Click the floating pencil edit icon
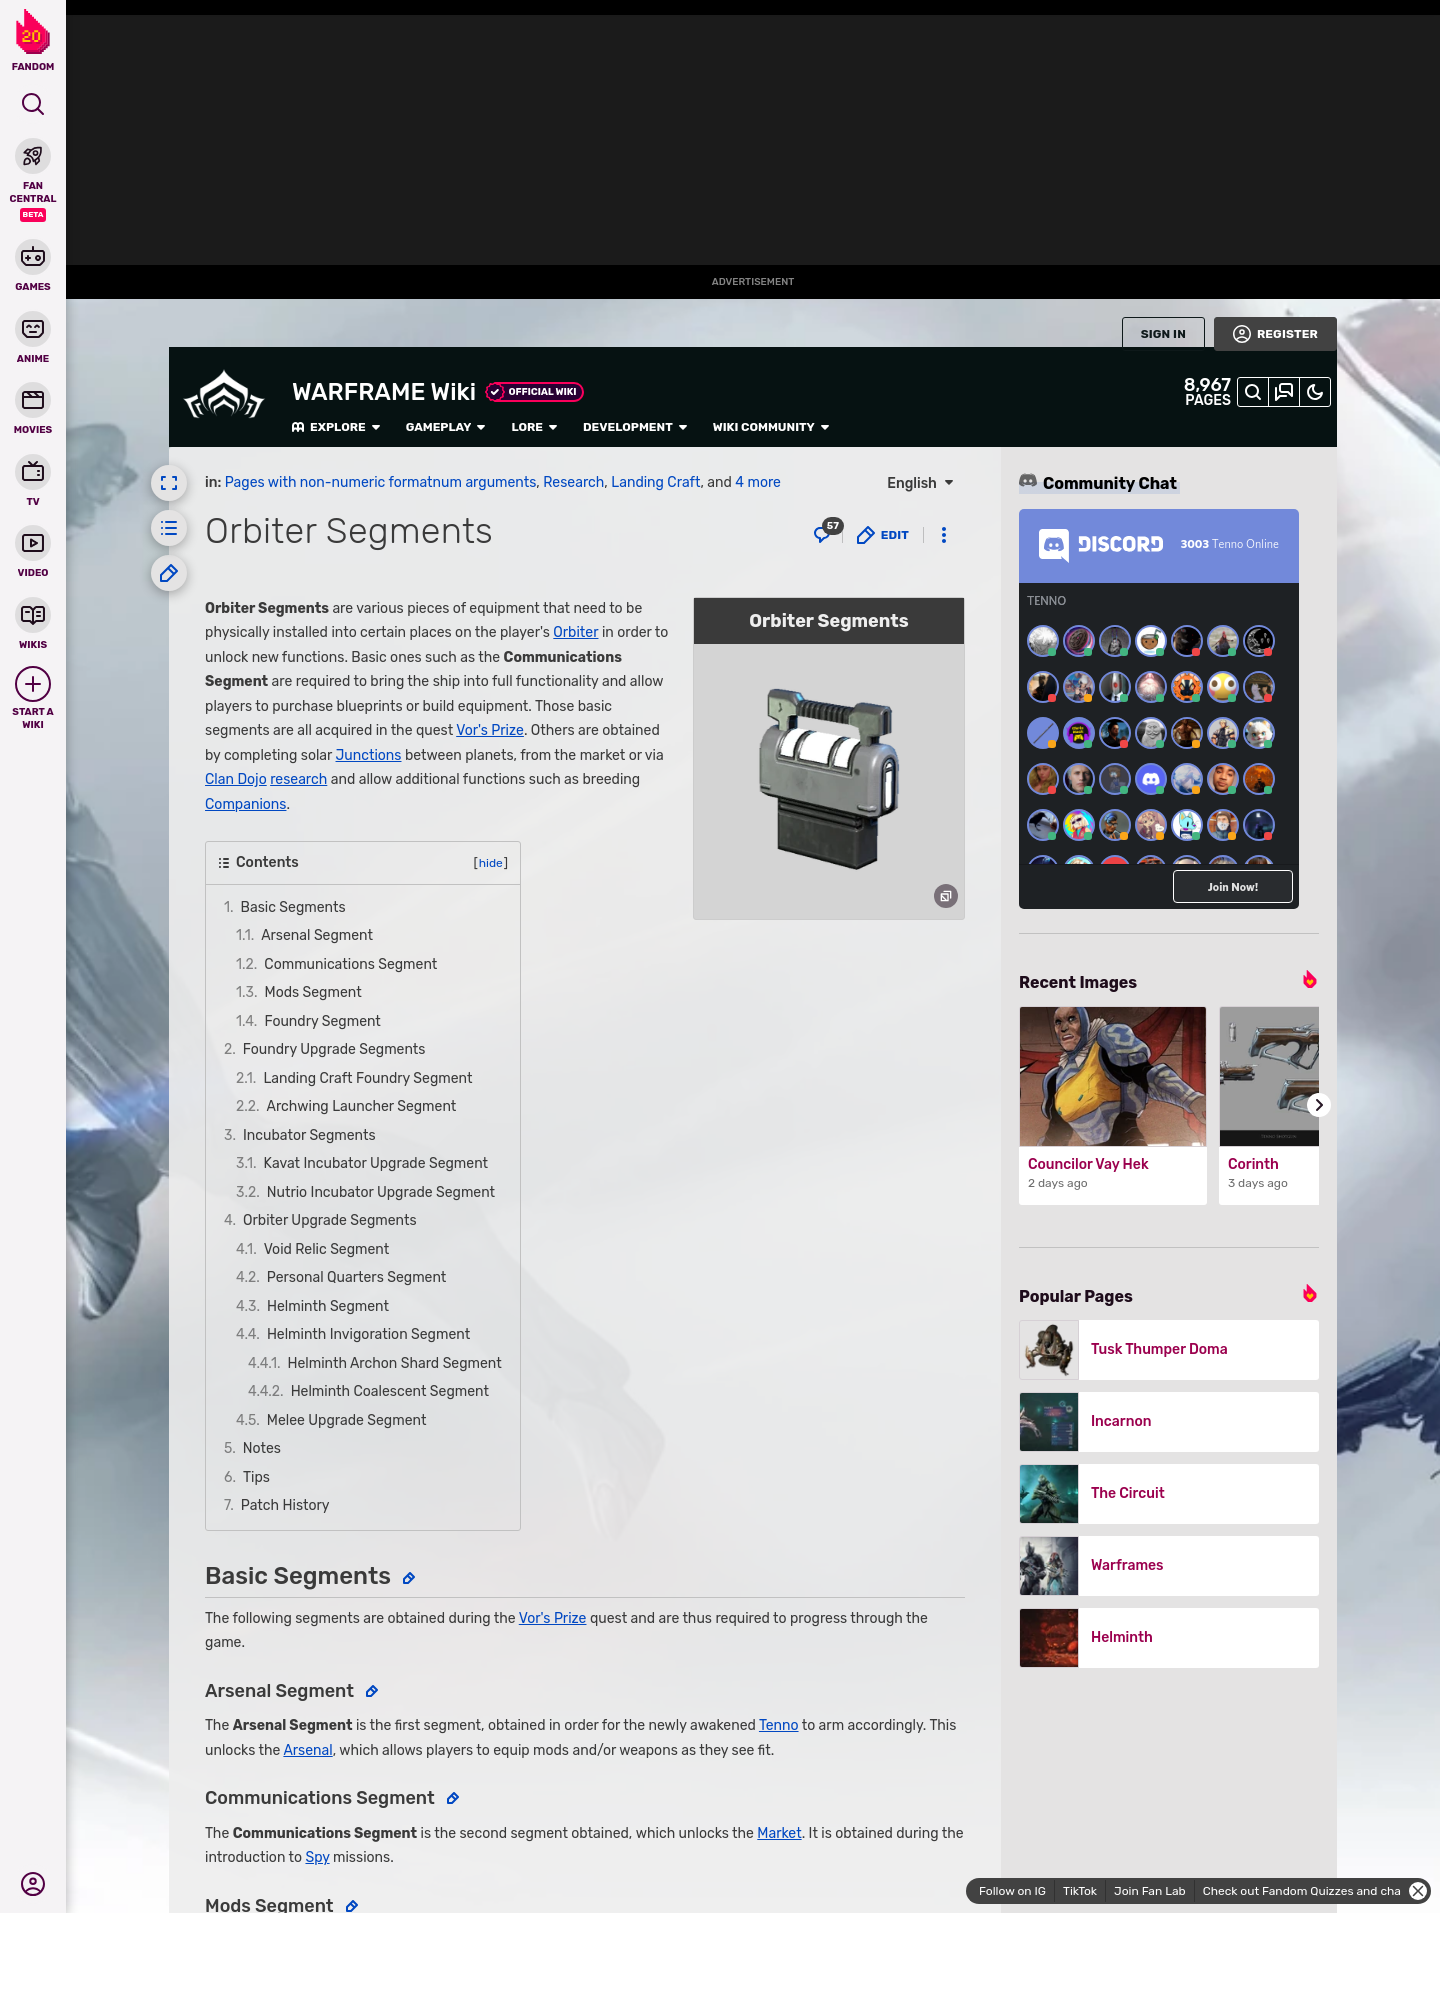Image resolution: width=1440 pixels, height=2000 pixels. [x=169, y=573]
